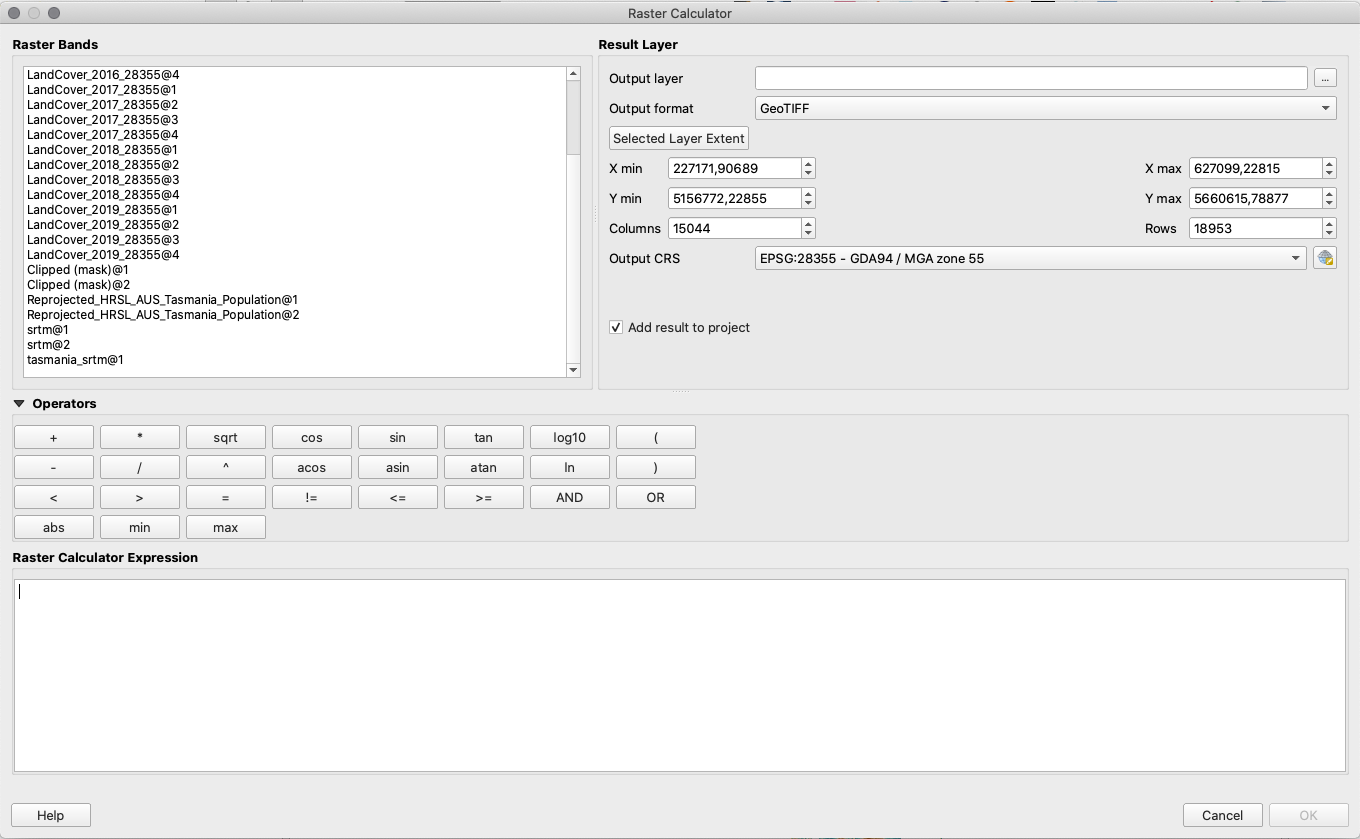Click the X min spinner arrows
The image size is (1360, 839).
(x=808, y=168)
